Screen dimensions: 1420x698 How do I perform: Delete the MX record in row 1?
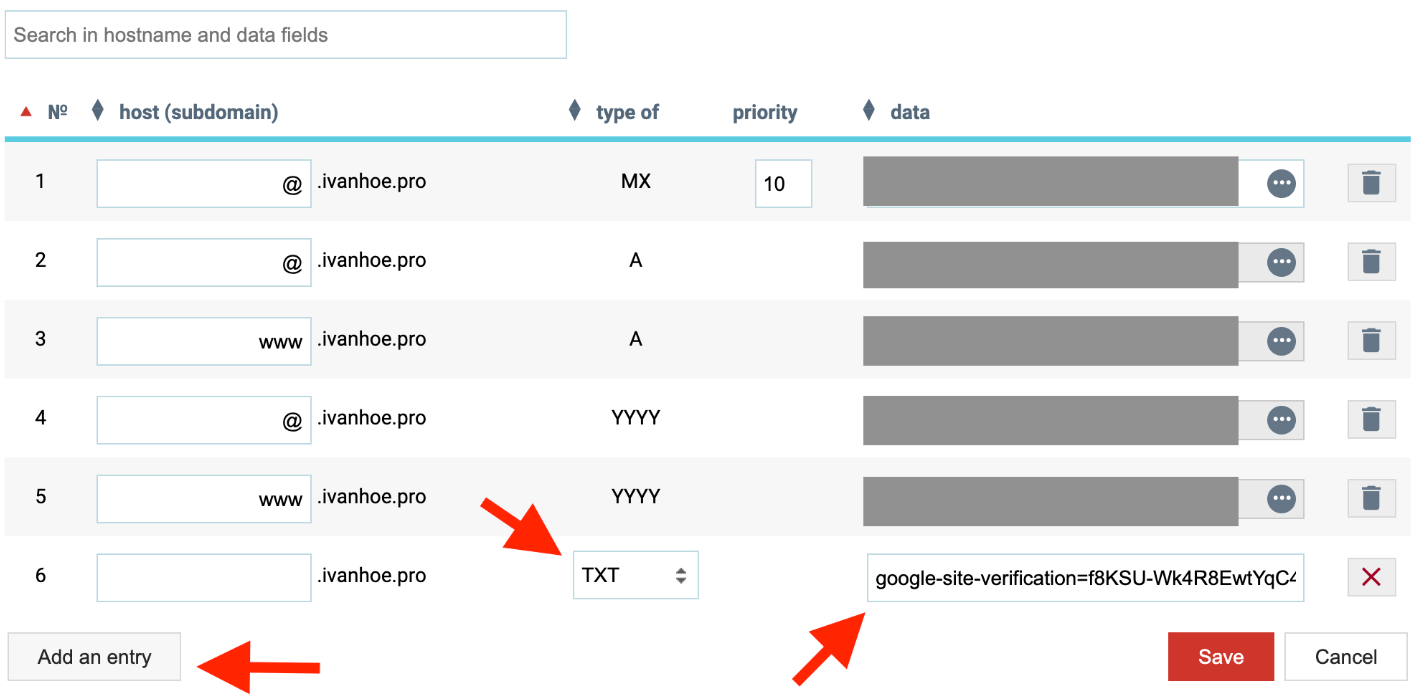(x=1371, y=183)
